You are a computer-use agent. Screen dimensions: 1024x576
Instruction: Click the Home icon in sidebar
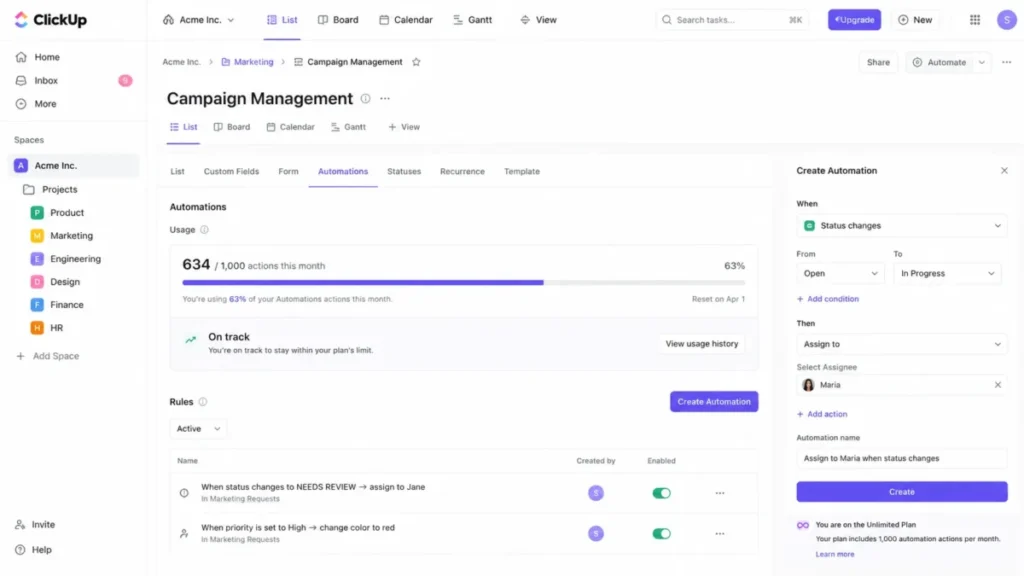21,57
